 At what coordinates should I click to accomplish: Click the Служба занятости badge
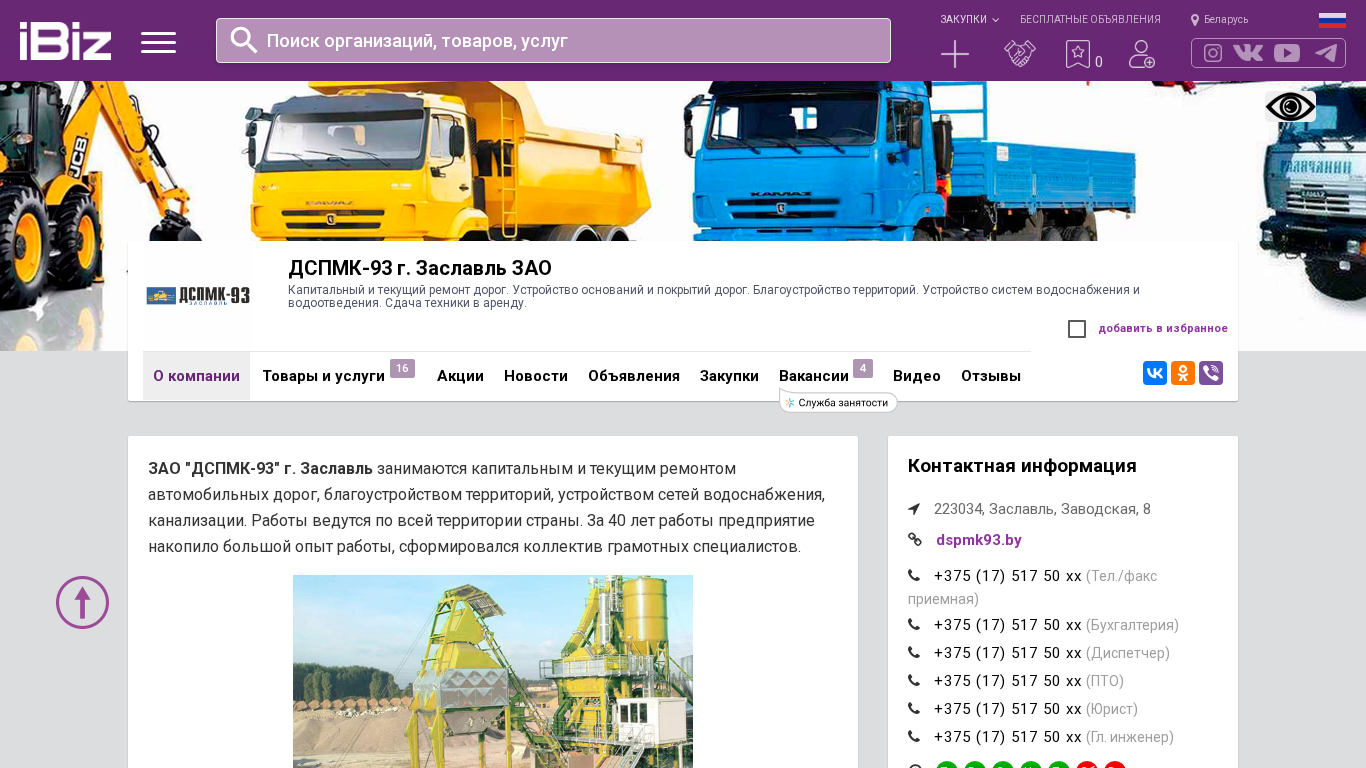tap(839, 402)
